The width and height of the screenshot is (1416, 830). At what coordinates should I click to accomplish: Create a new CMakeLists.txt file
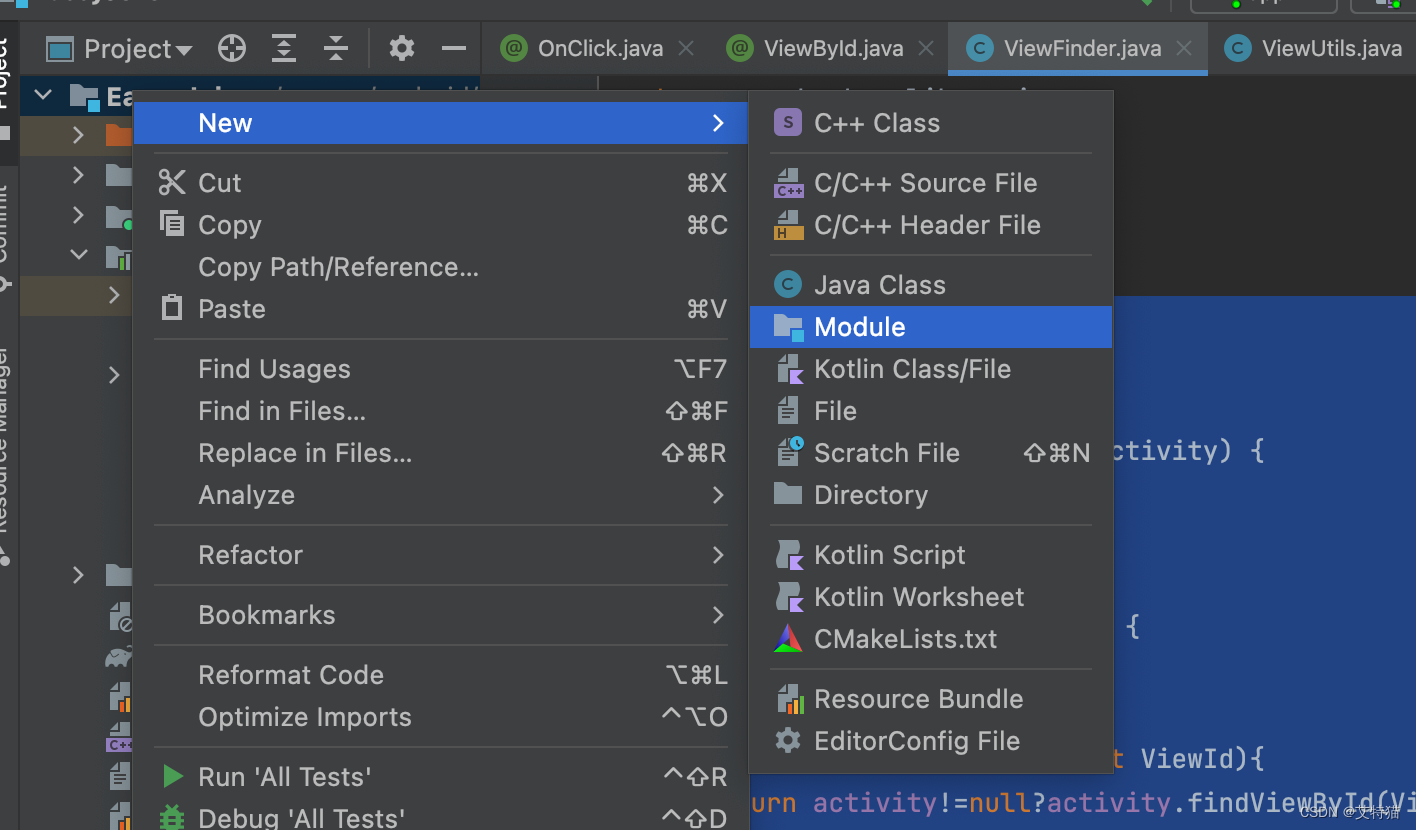point(904,639)
